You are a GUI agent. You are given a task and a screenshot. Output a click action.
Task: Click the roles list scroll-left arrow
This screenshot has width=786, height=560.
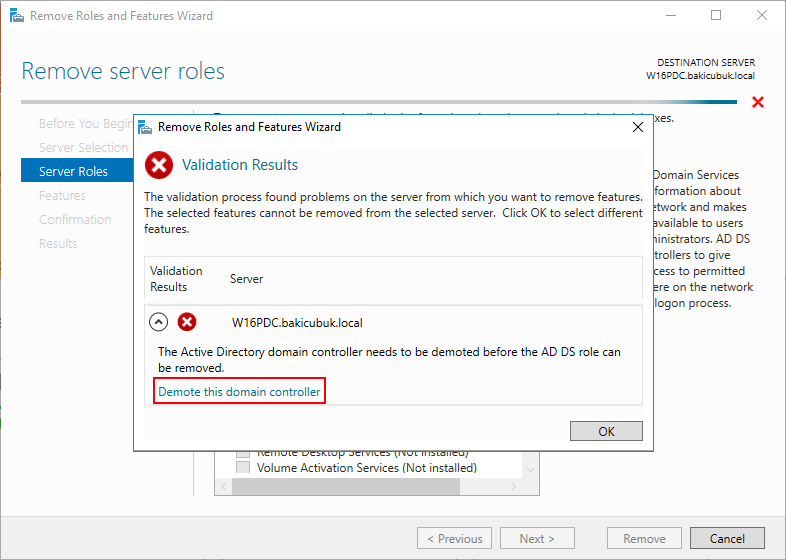click(x=224, y=486)
